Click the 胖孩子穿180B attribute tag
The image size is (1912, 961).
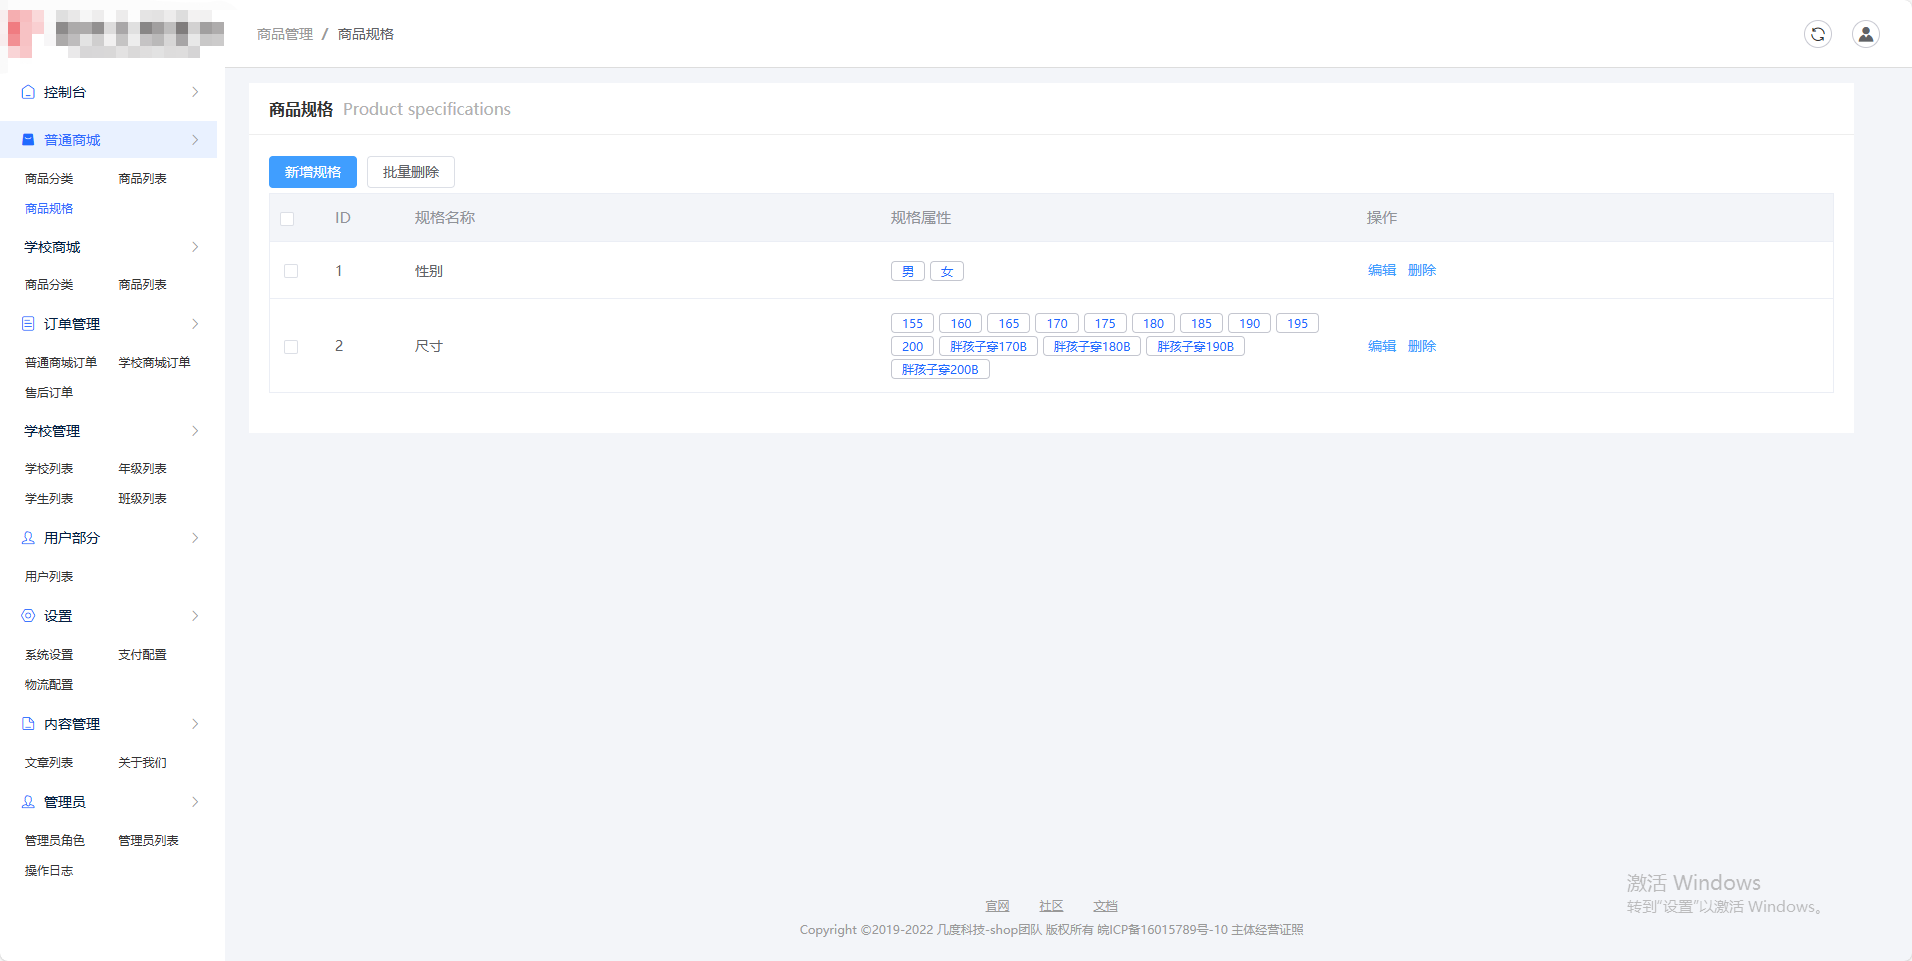click(x=1091, y=347)
